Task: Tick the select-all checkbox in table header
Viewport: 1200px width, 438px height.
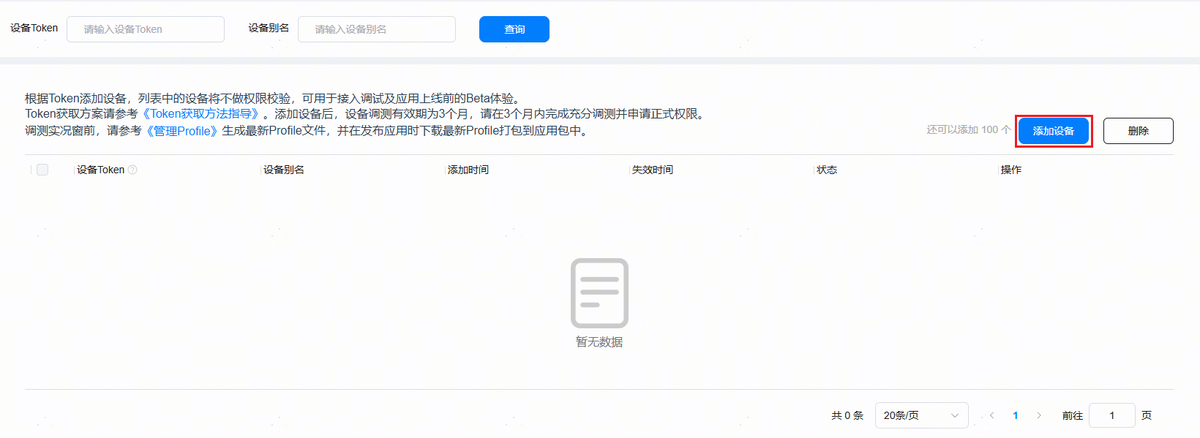Action: click(42, 170)
